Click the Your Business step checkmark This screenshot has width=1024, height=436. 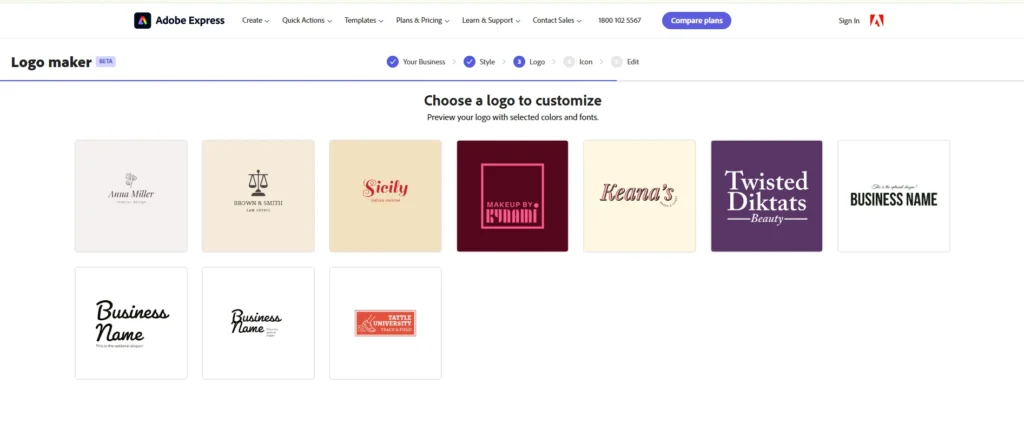coord(392,62)
